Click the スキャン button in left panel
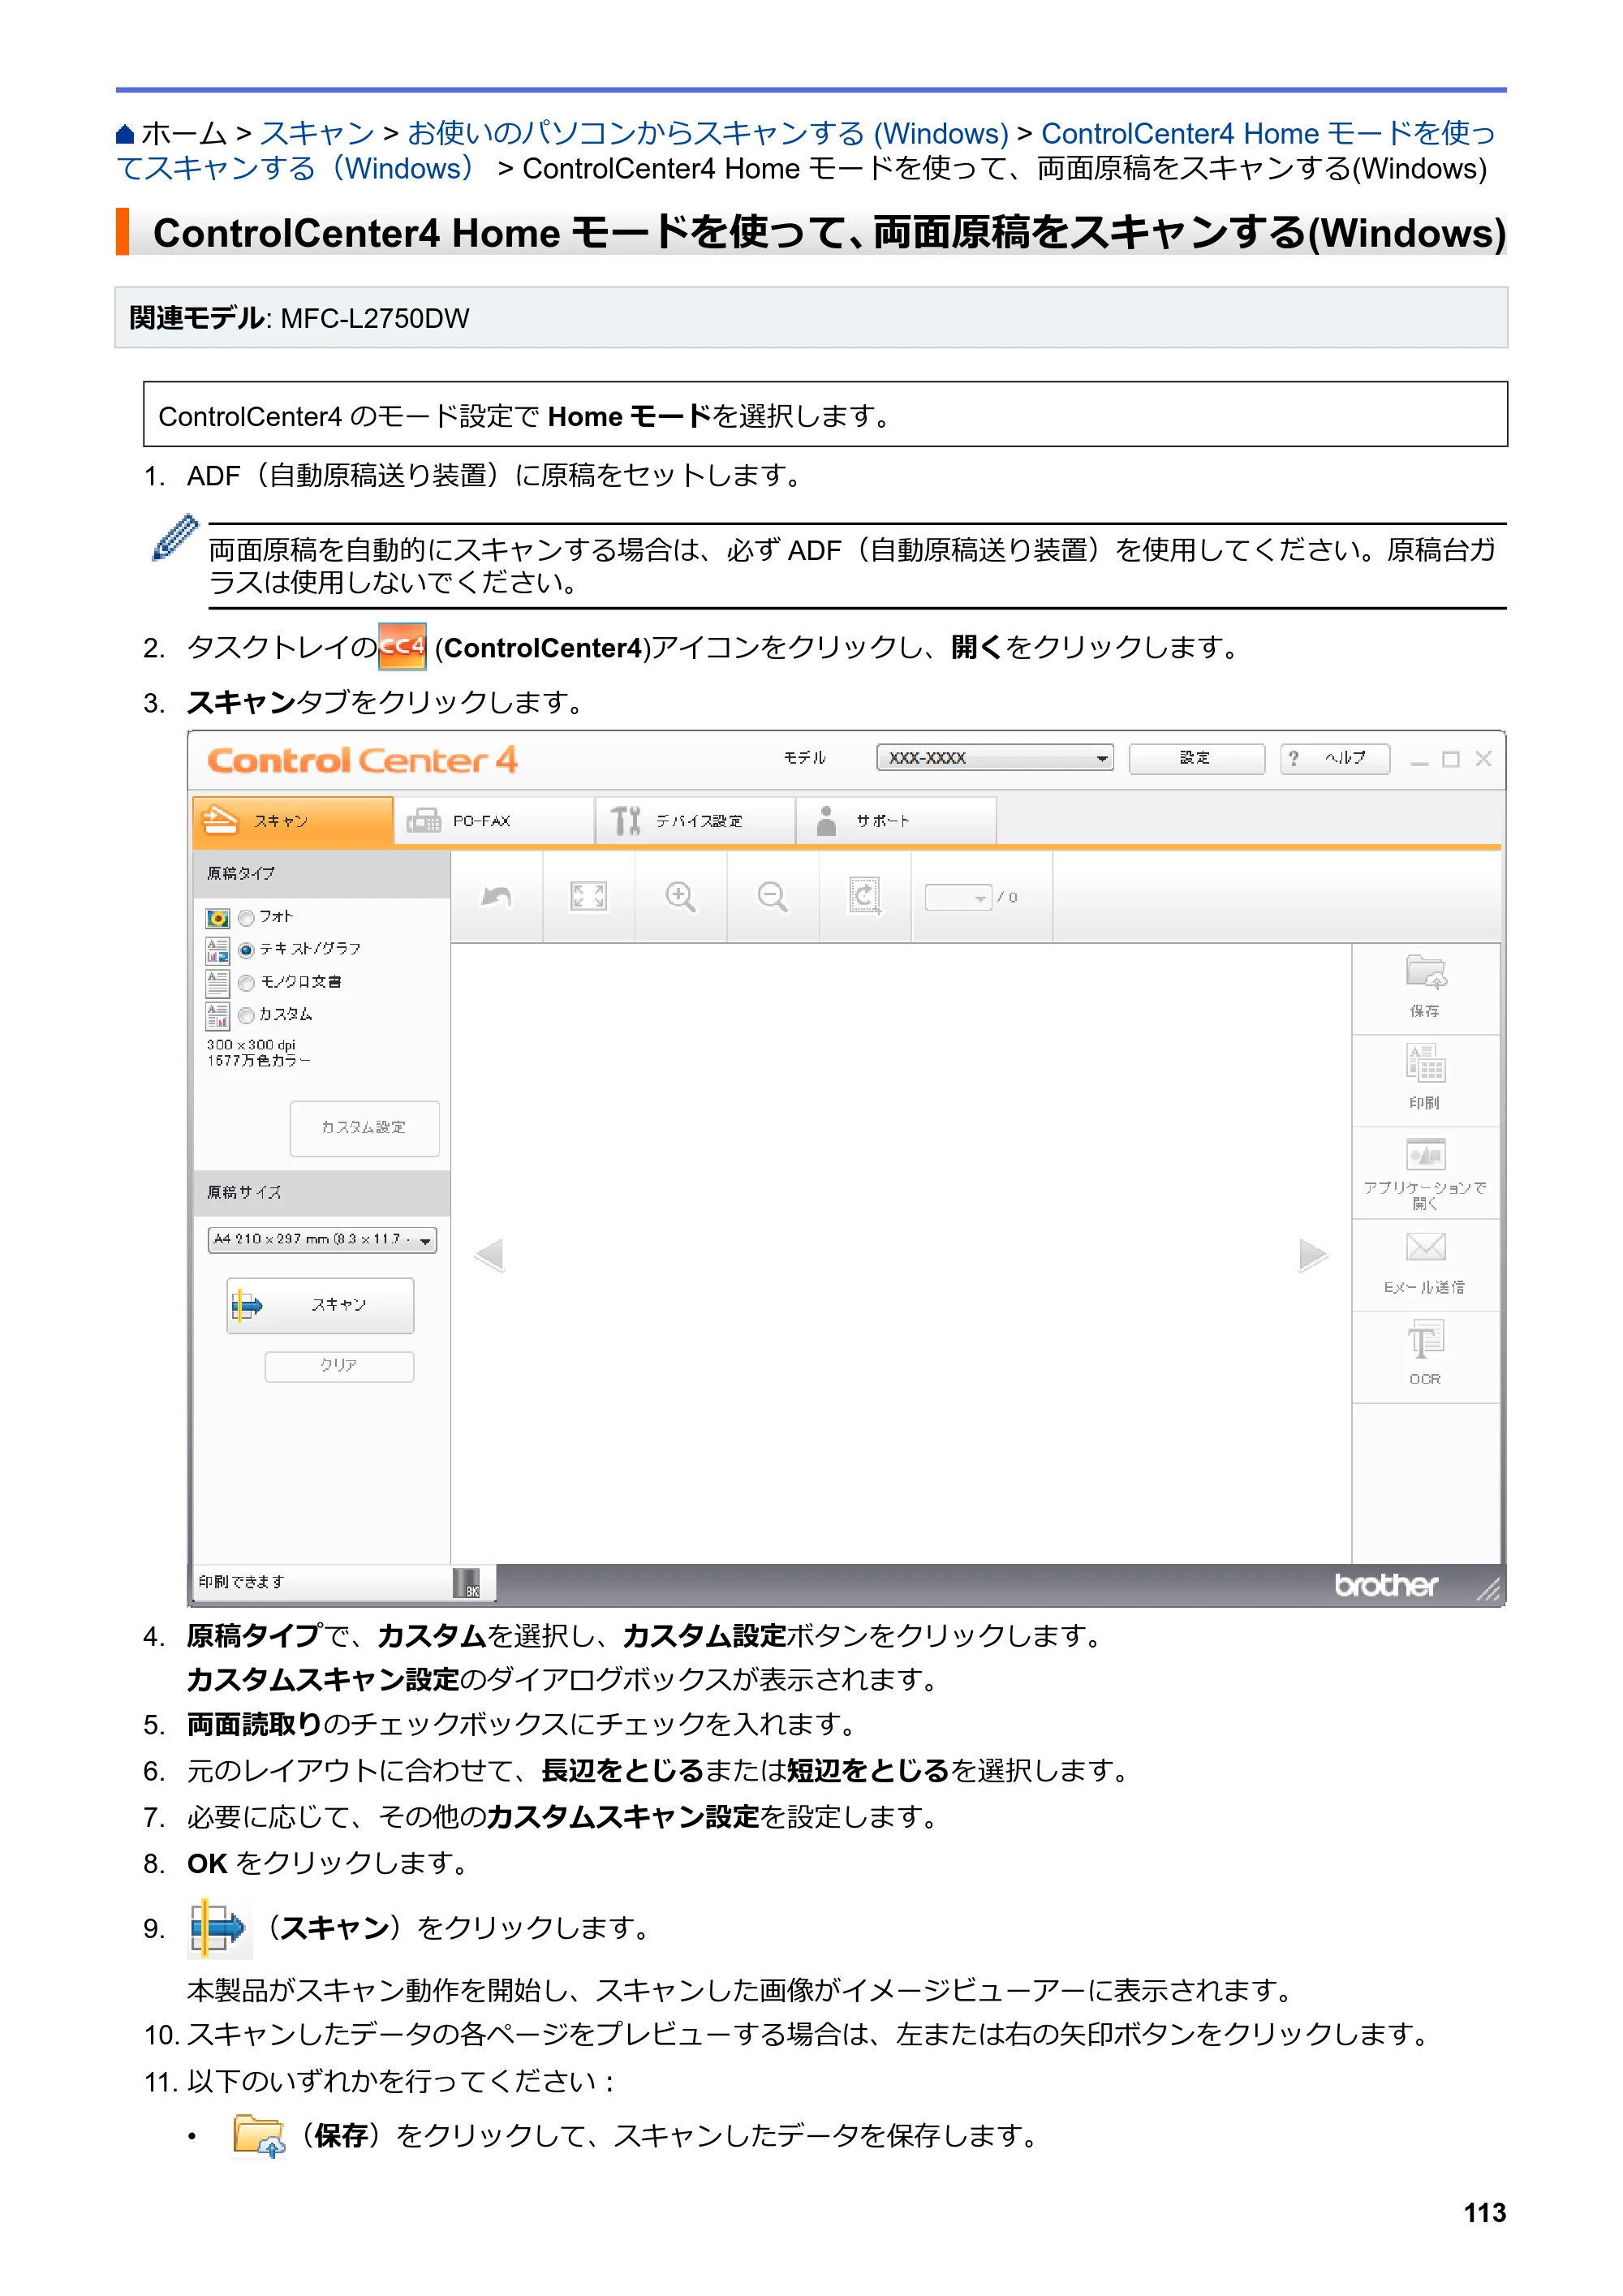 [320, 1305]
